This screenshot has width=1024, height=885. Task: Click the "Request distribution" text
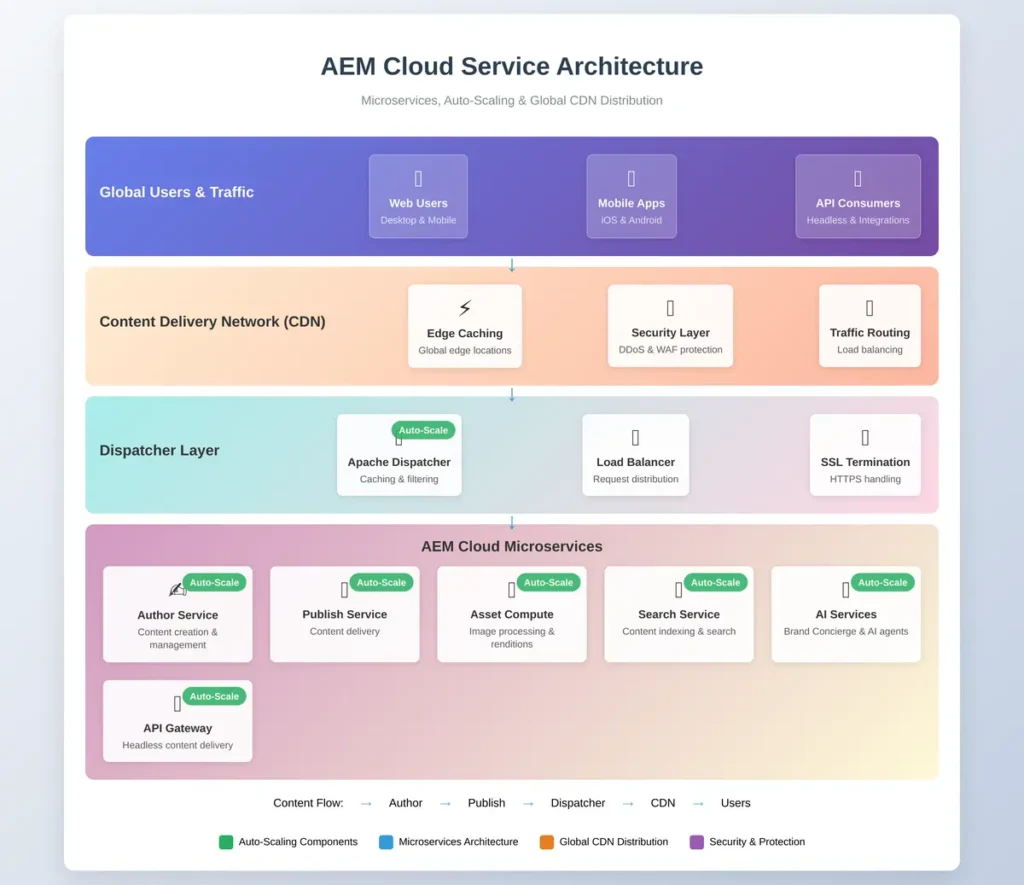[x=635, y=479]
